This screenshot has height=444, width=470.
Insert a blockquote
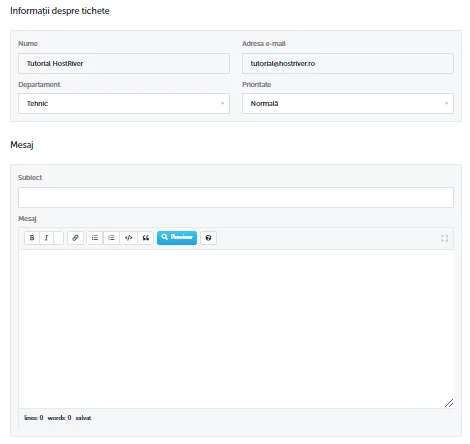coord(146,238)
